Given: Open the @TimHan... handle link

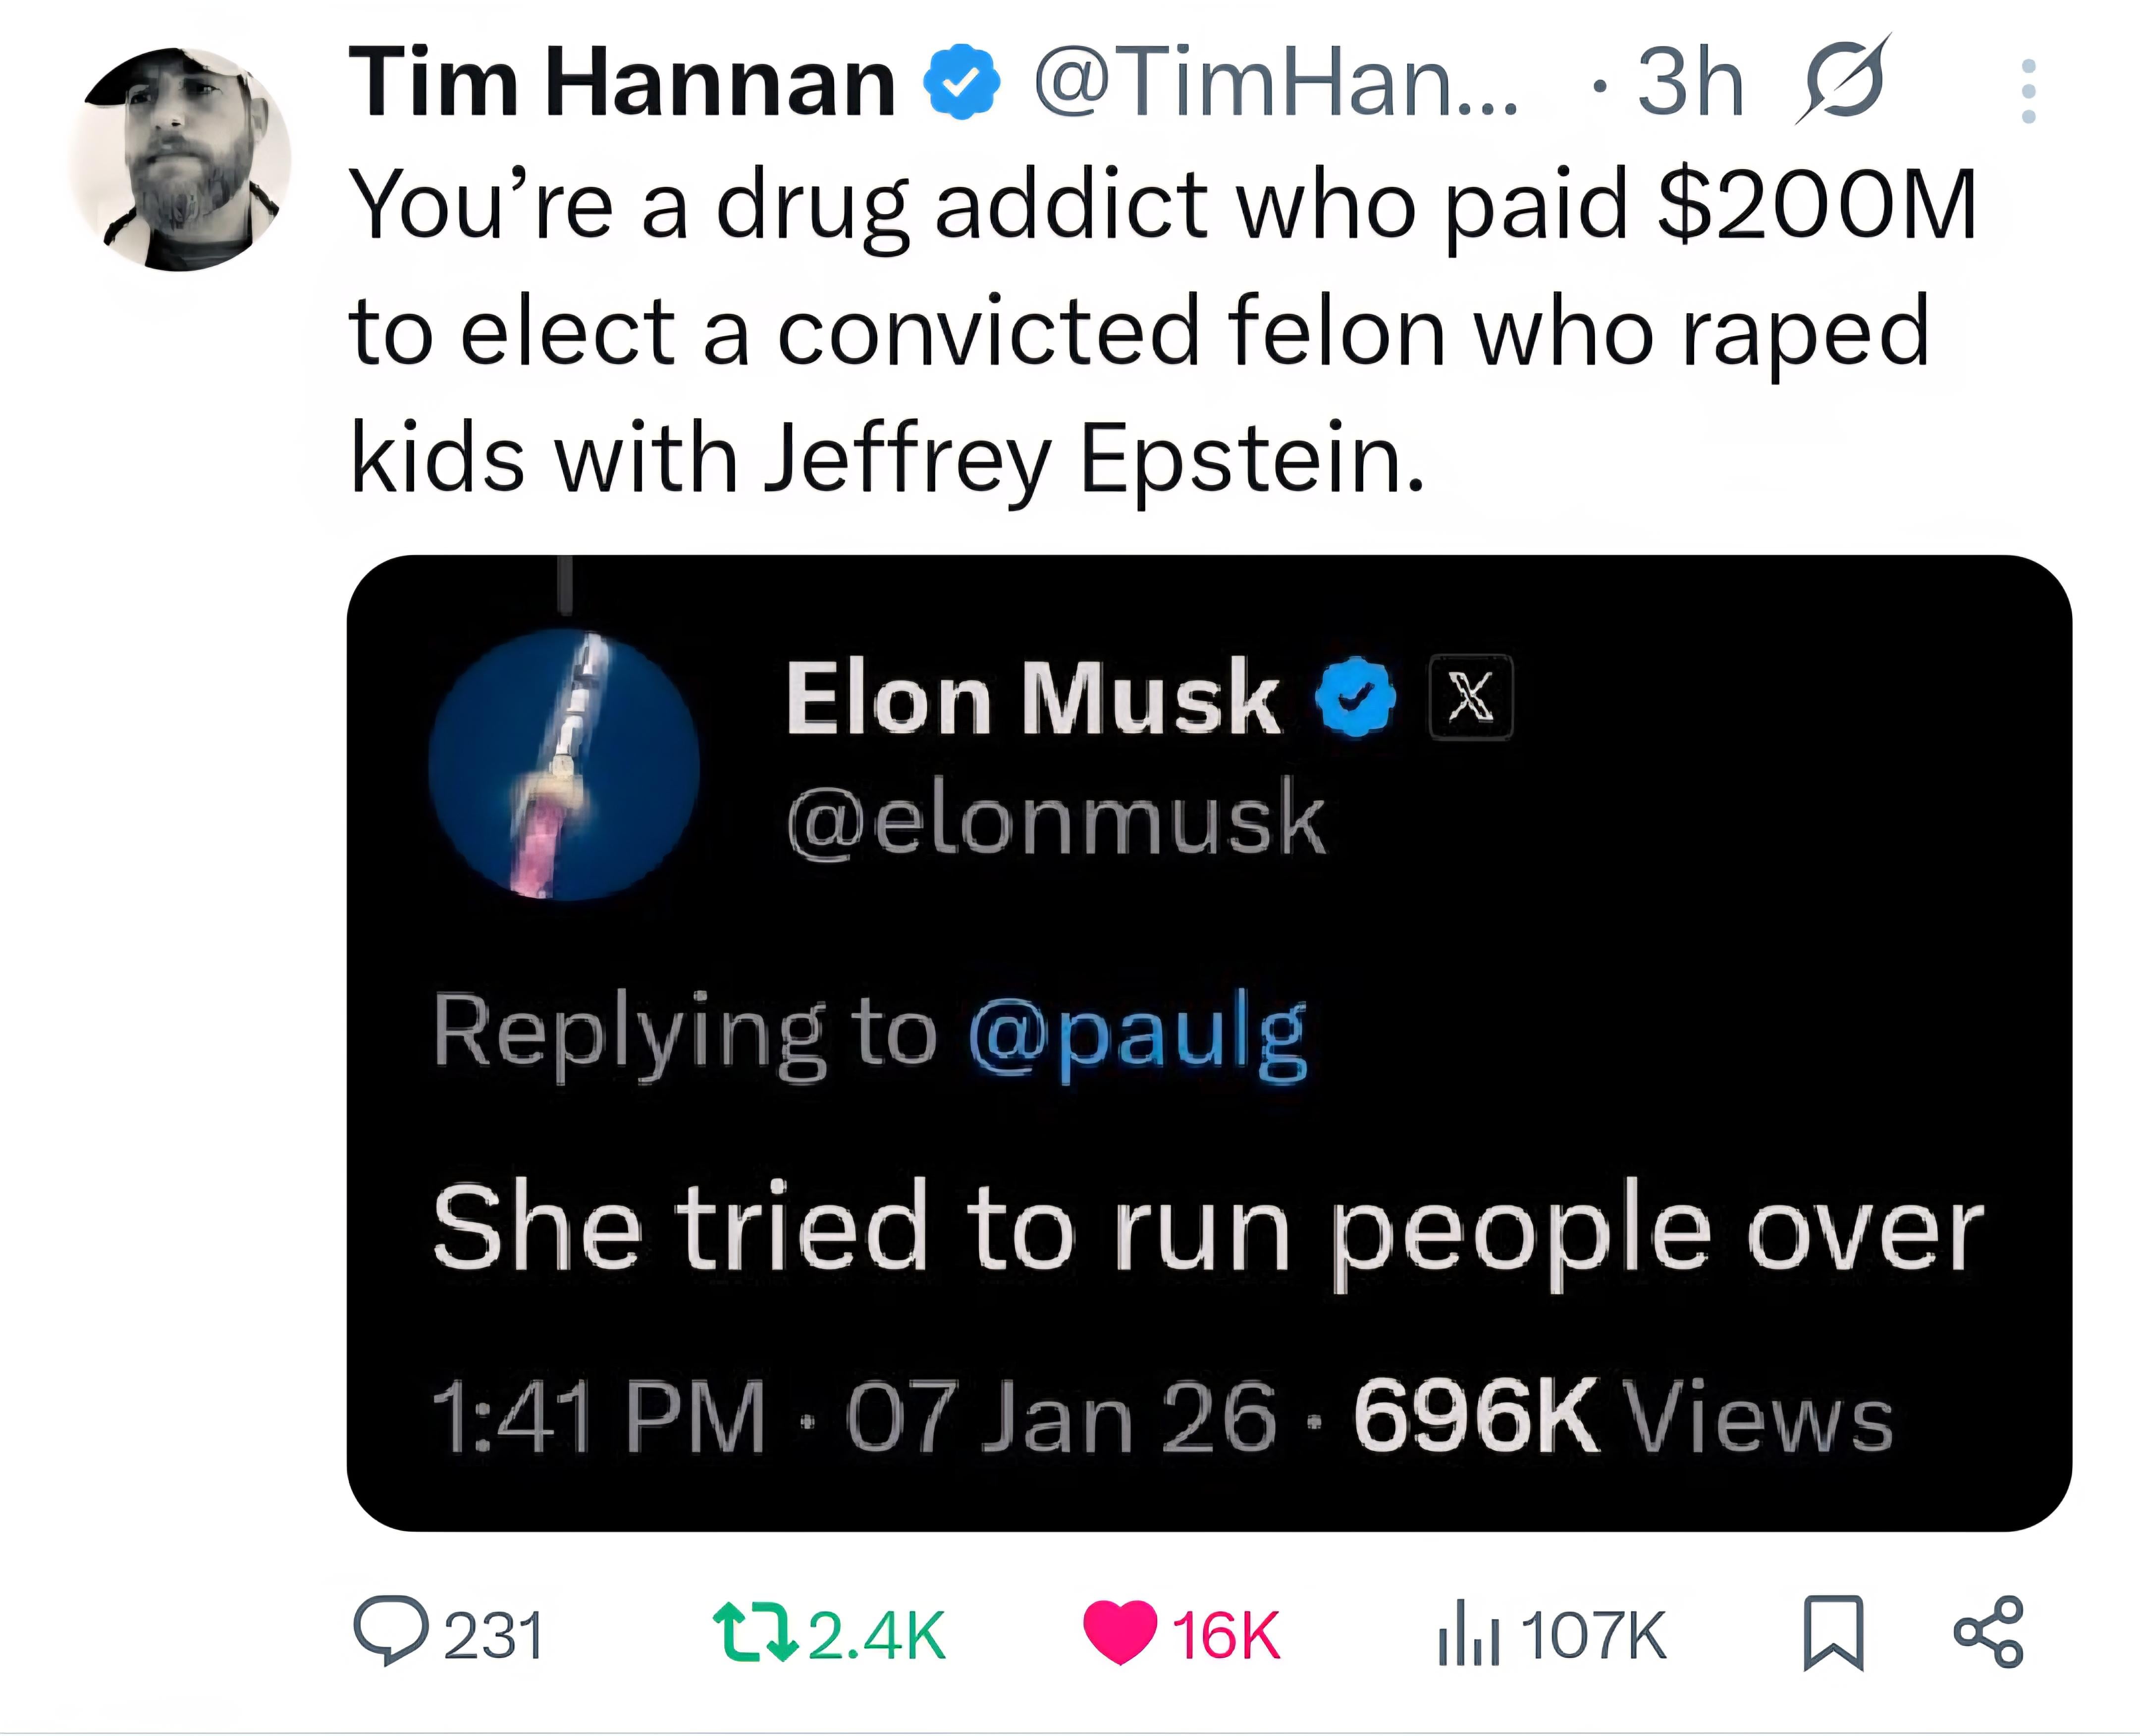Looking at the screenshot, I should tap(1275, 82).
